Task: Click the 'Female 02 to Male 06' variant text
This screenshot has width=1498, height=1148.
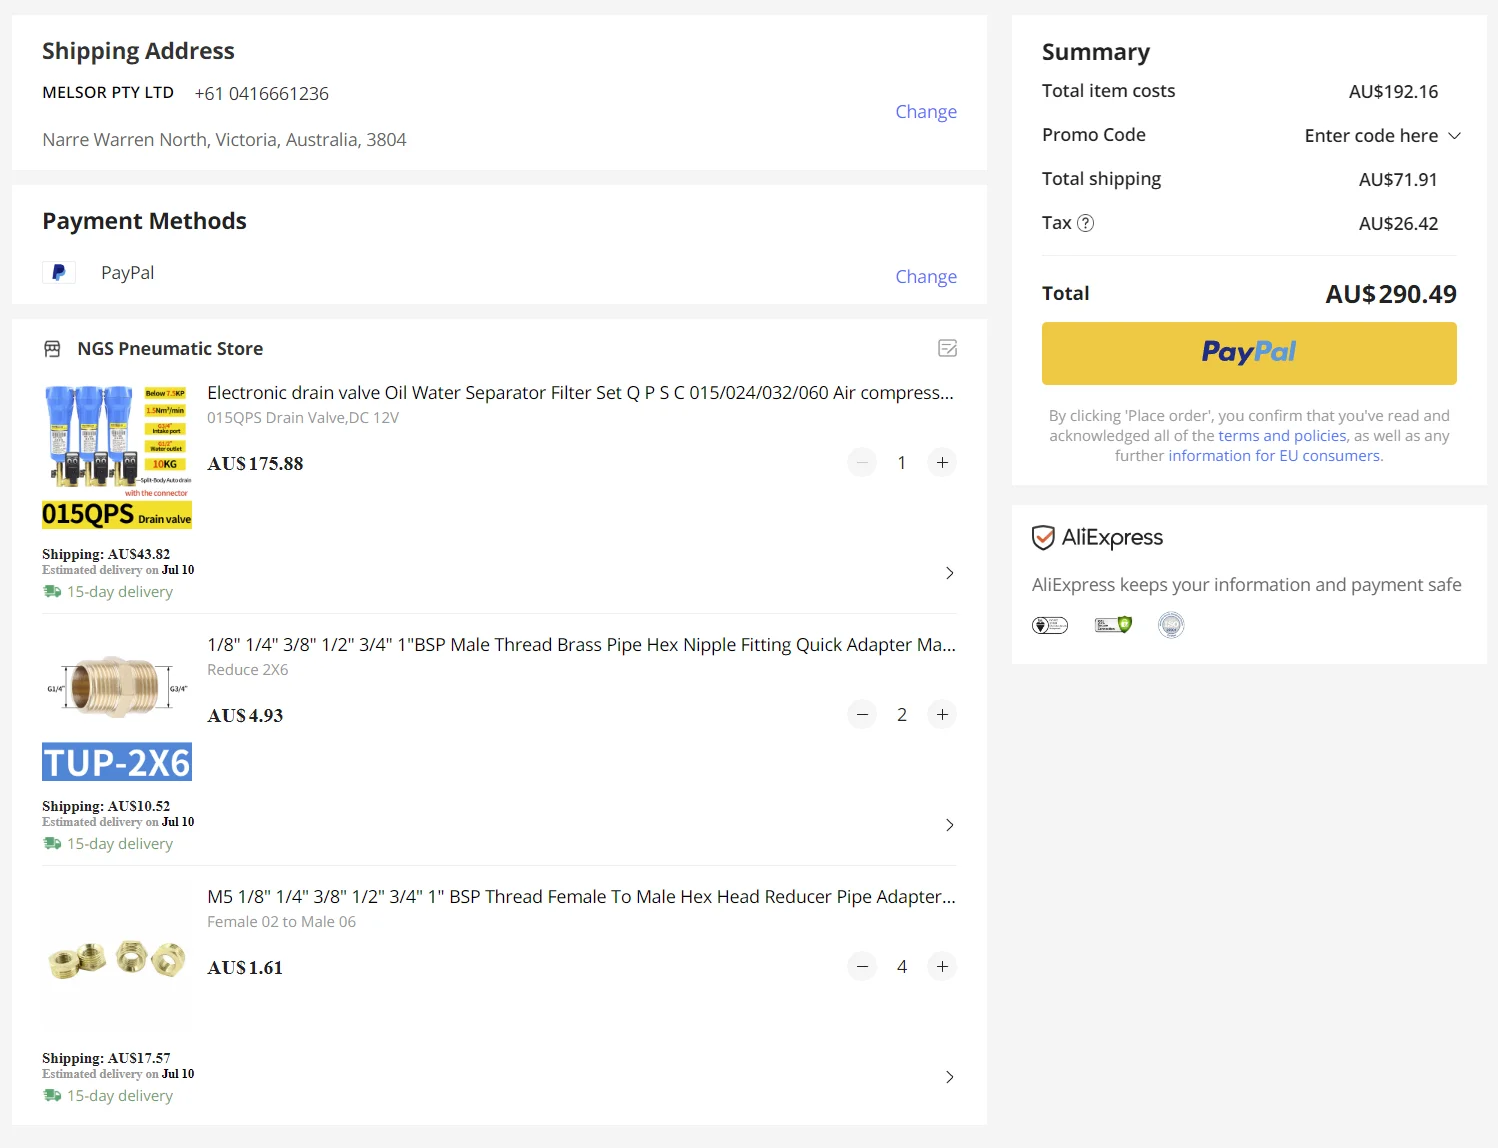Action: tap(281, 922)
